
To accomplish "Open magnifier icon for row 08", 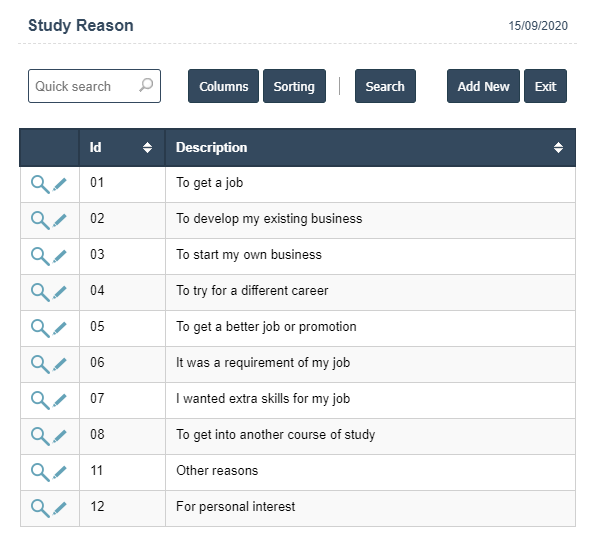I will coord(39,436).
